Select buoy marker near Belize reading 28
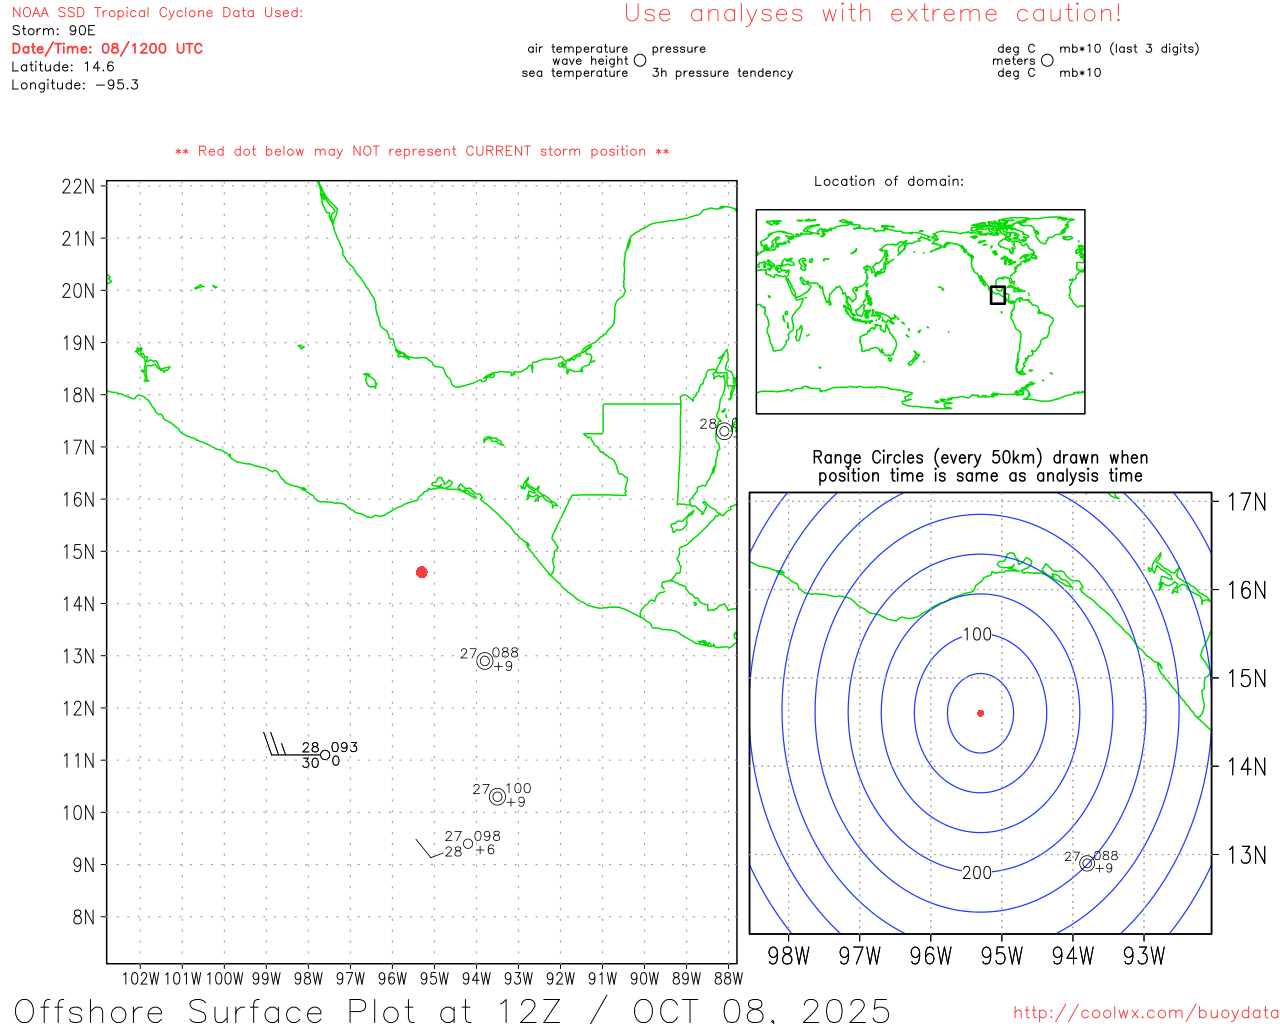 point(724,431)
